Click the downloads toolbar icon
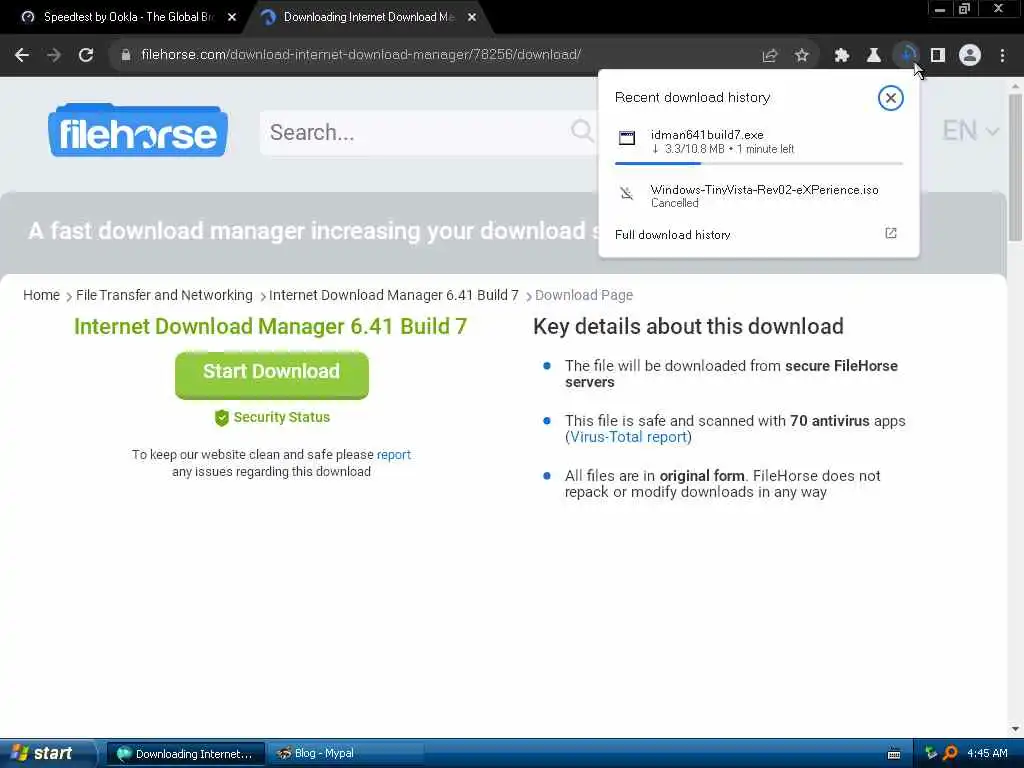Viewport: 1024px width, 768px height. pyautogui.click(x=906, y=55)
